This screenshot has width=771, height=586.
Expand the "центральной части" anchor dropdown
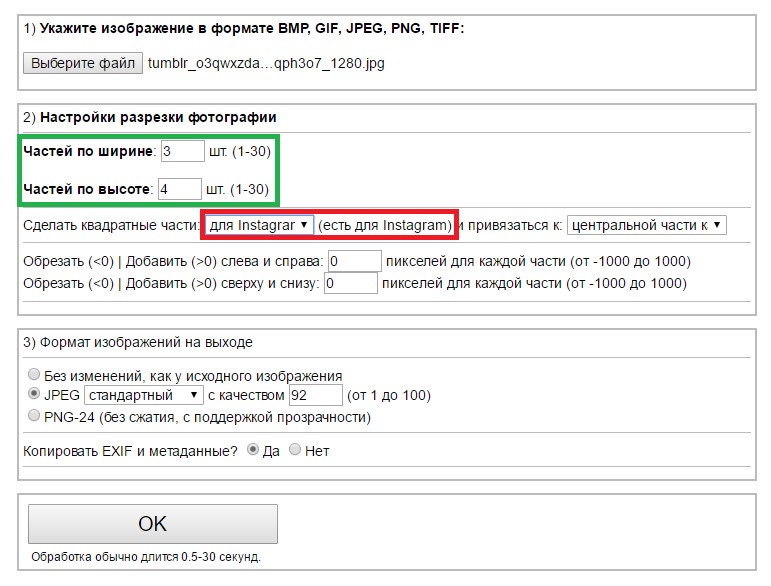click(x=646, y=226)
